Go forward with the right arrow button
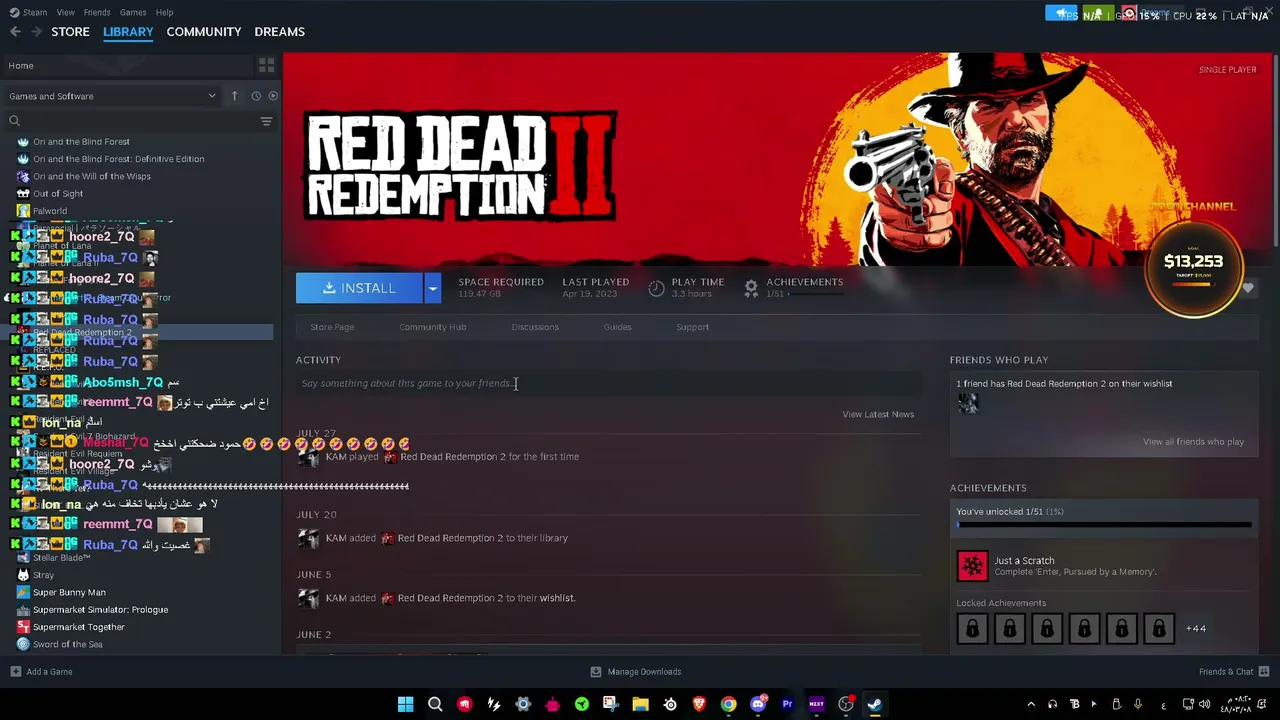The image size is (1280, 720). (38, 32)
